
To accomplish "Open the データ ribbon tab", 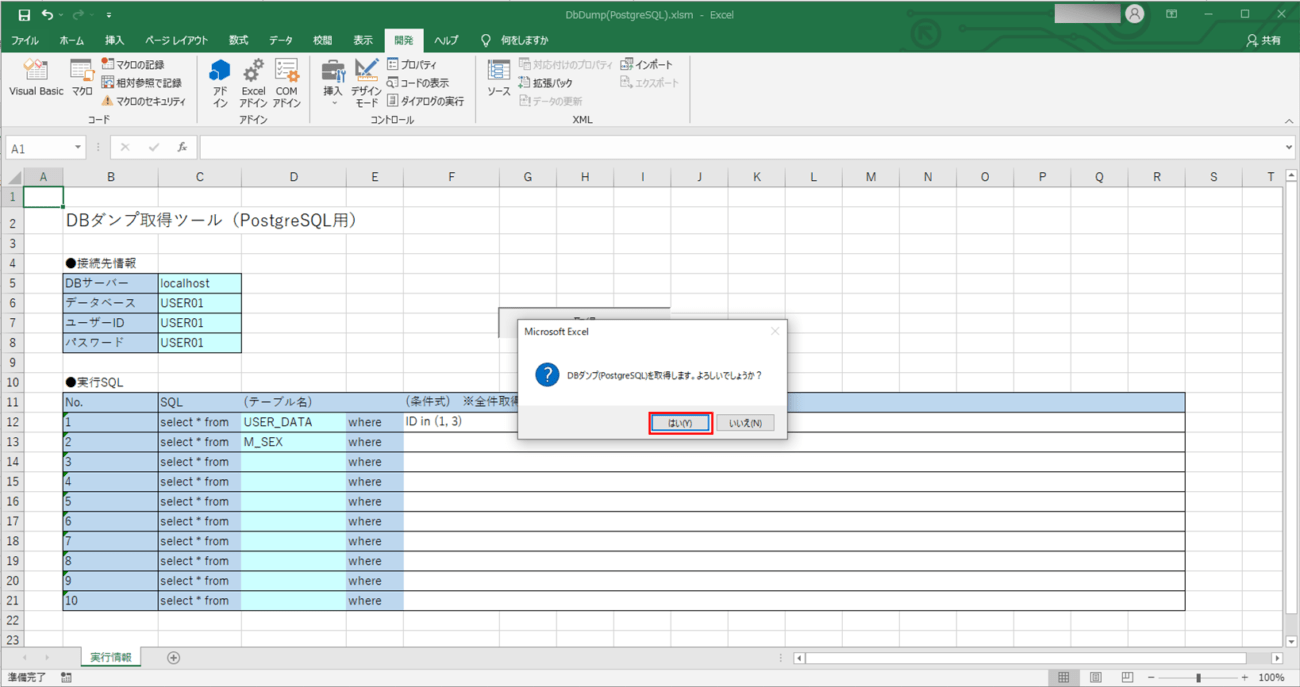I will pos(281,41).
